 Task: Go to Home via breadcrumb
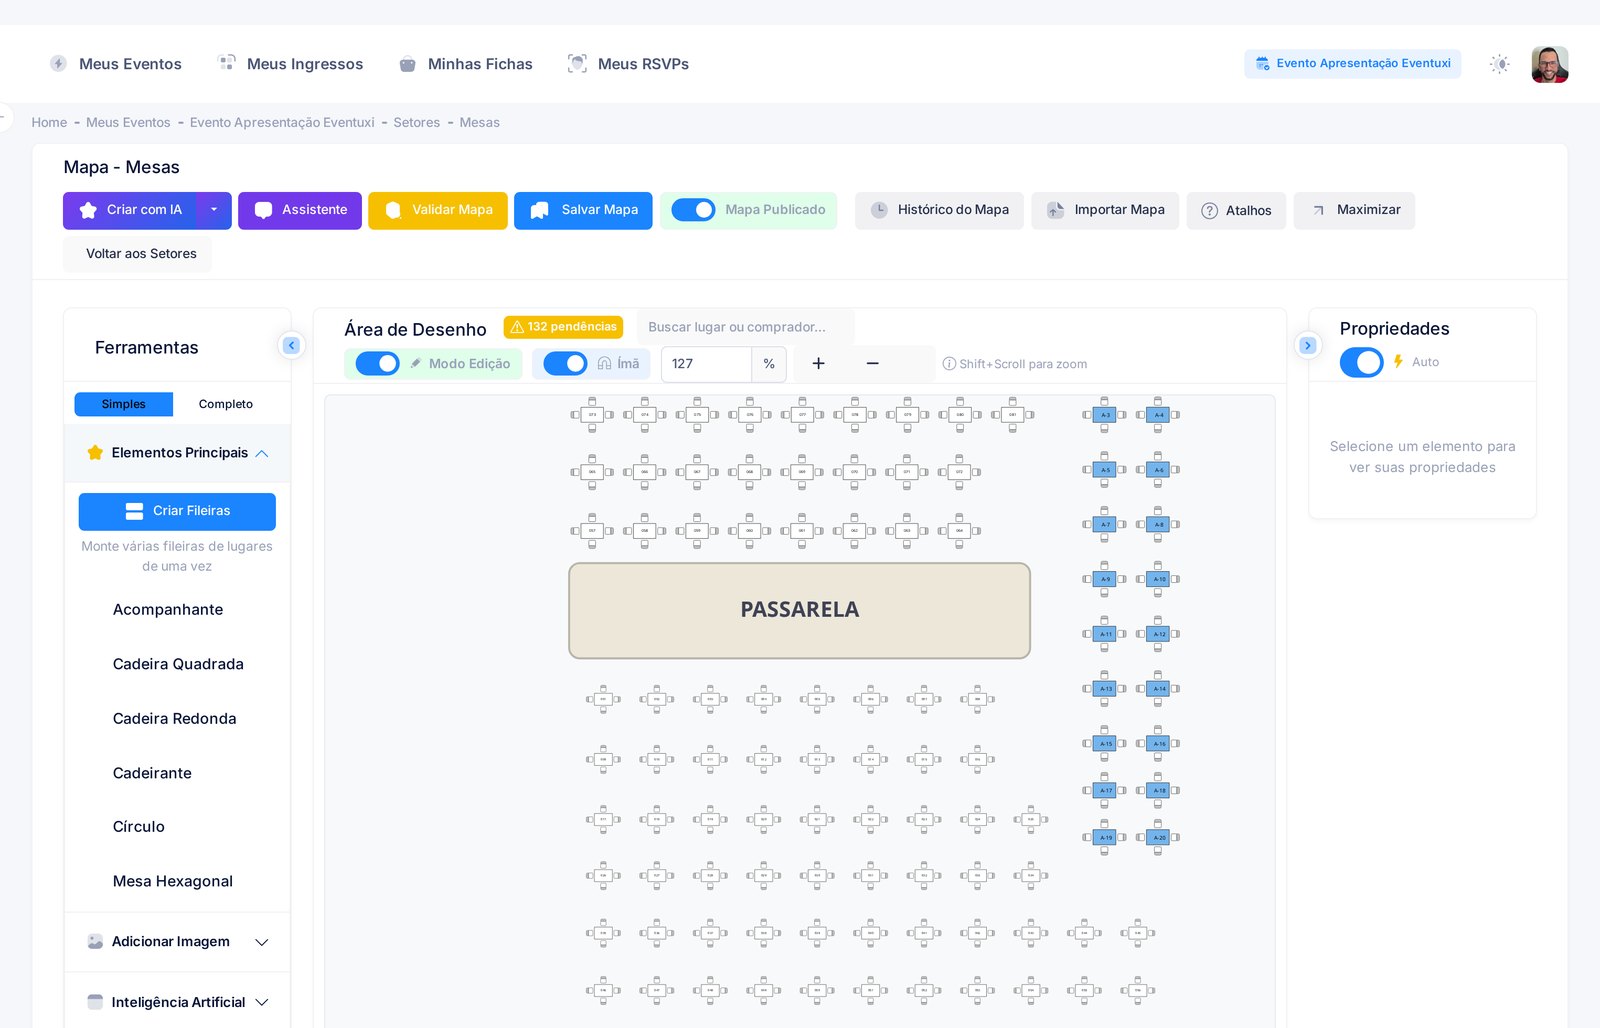tap(49, 122)
